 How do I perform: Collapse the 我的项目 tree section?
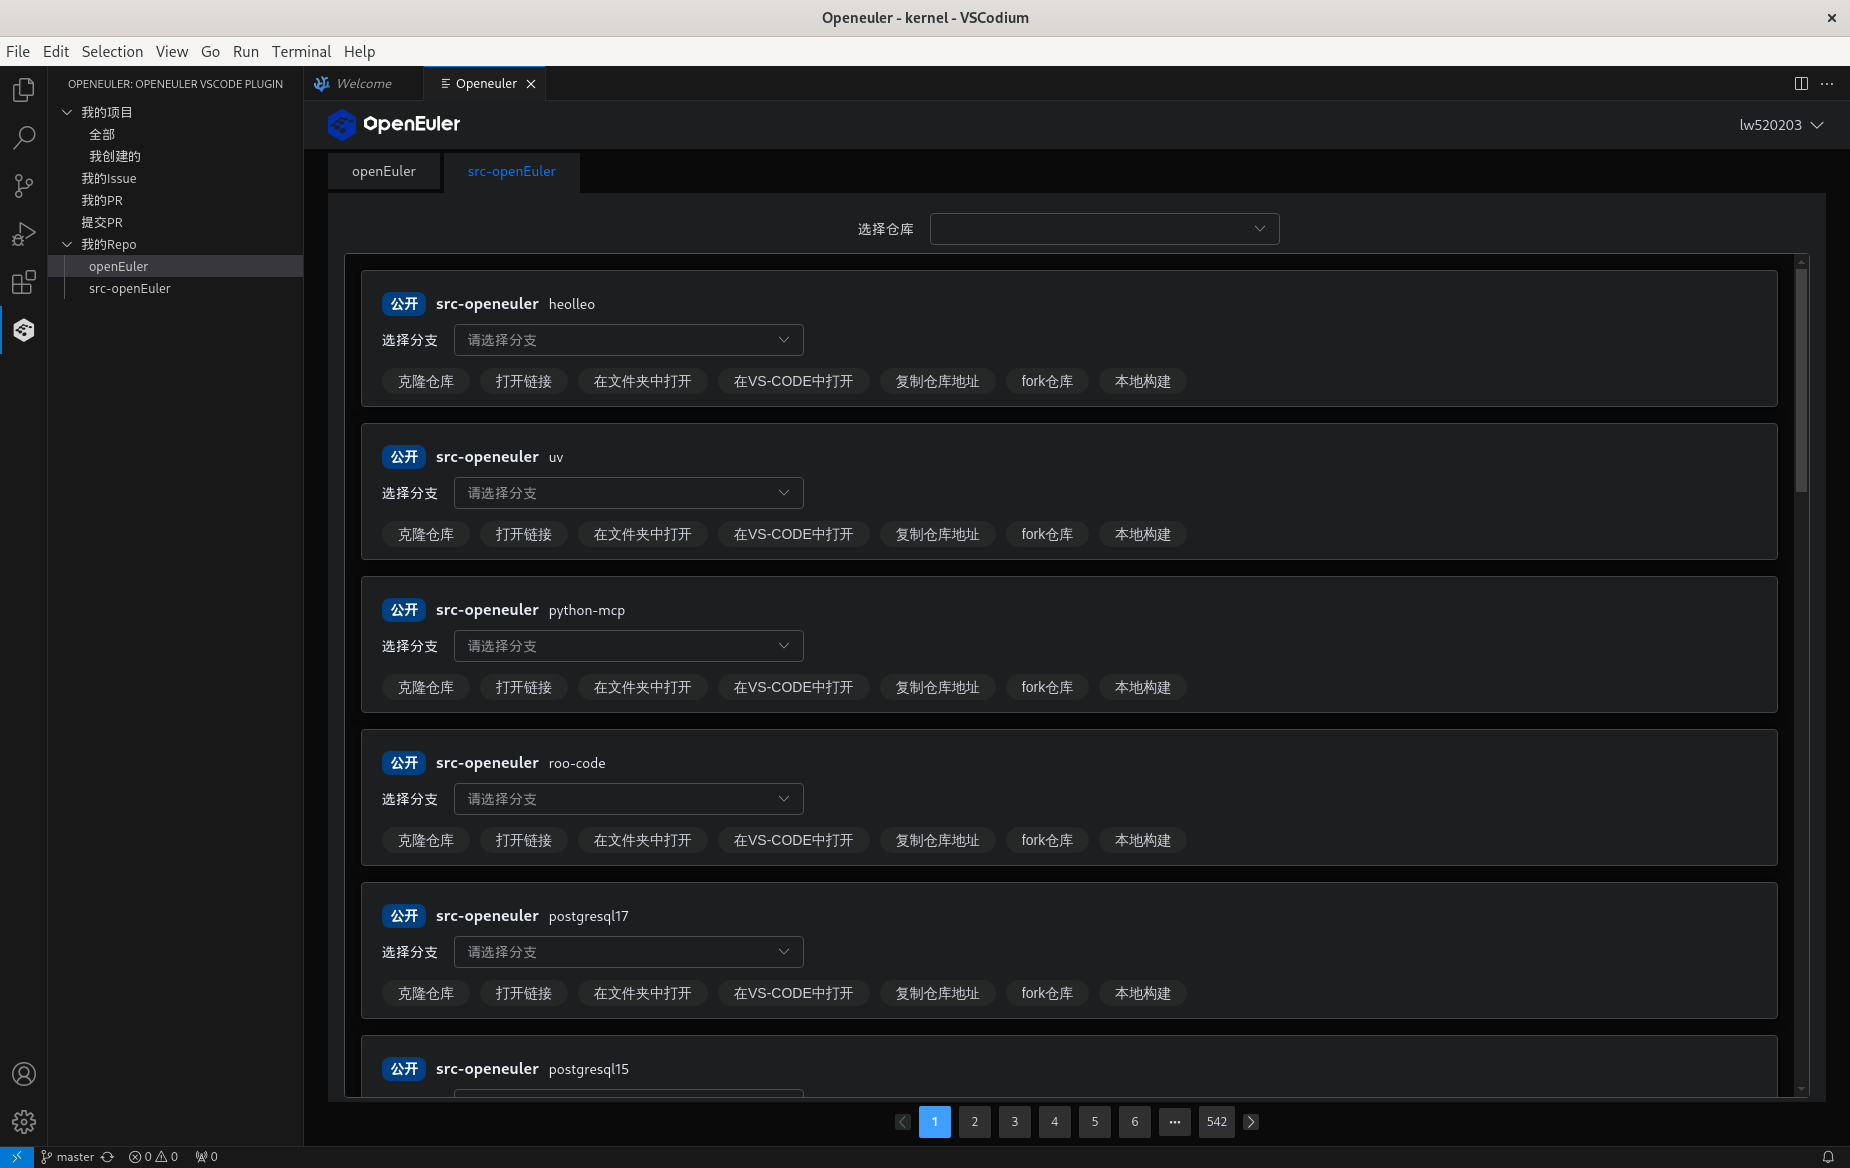click(67, 112)
